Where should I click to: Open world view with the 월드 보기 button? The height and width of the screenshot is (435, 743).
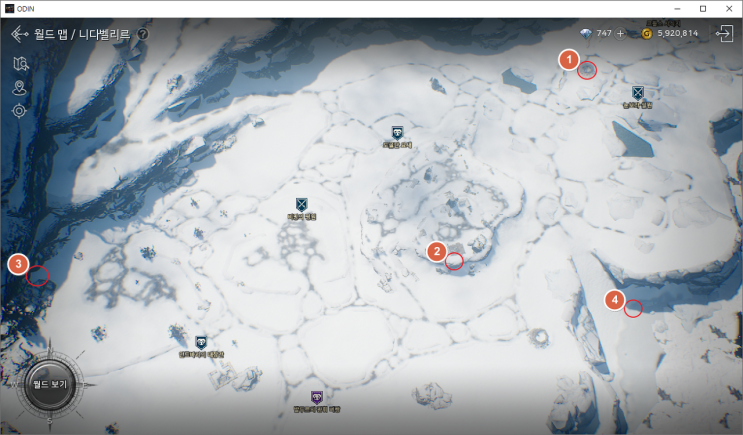50,385
